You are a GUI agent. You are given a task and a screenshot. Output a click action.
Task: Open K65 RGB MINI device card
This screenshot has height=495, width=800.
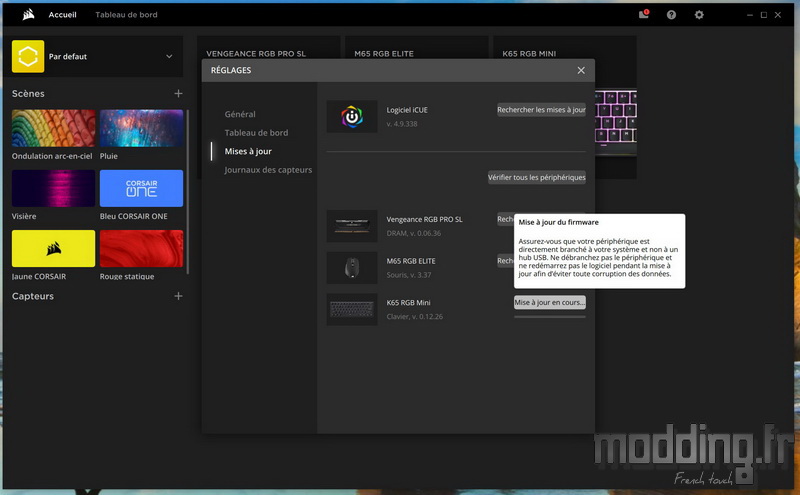click(529, 54)
